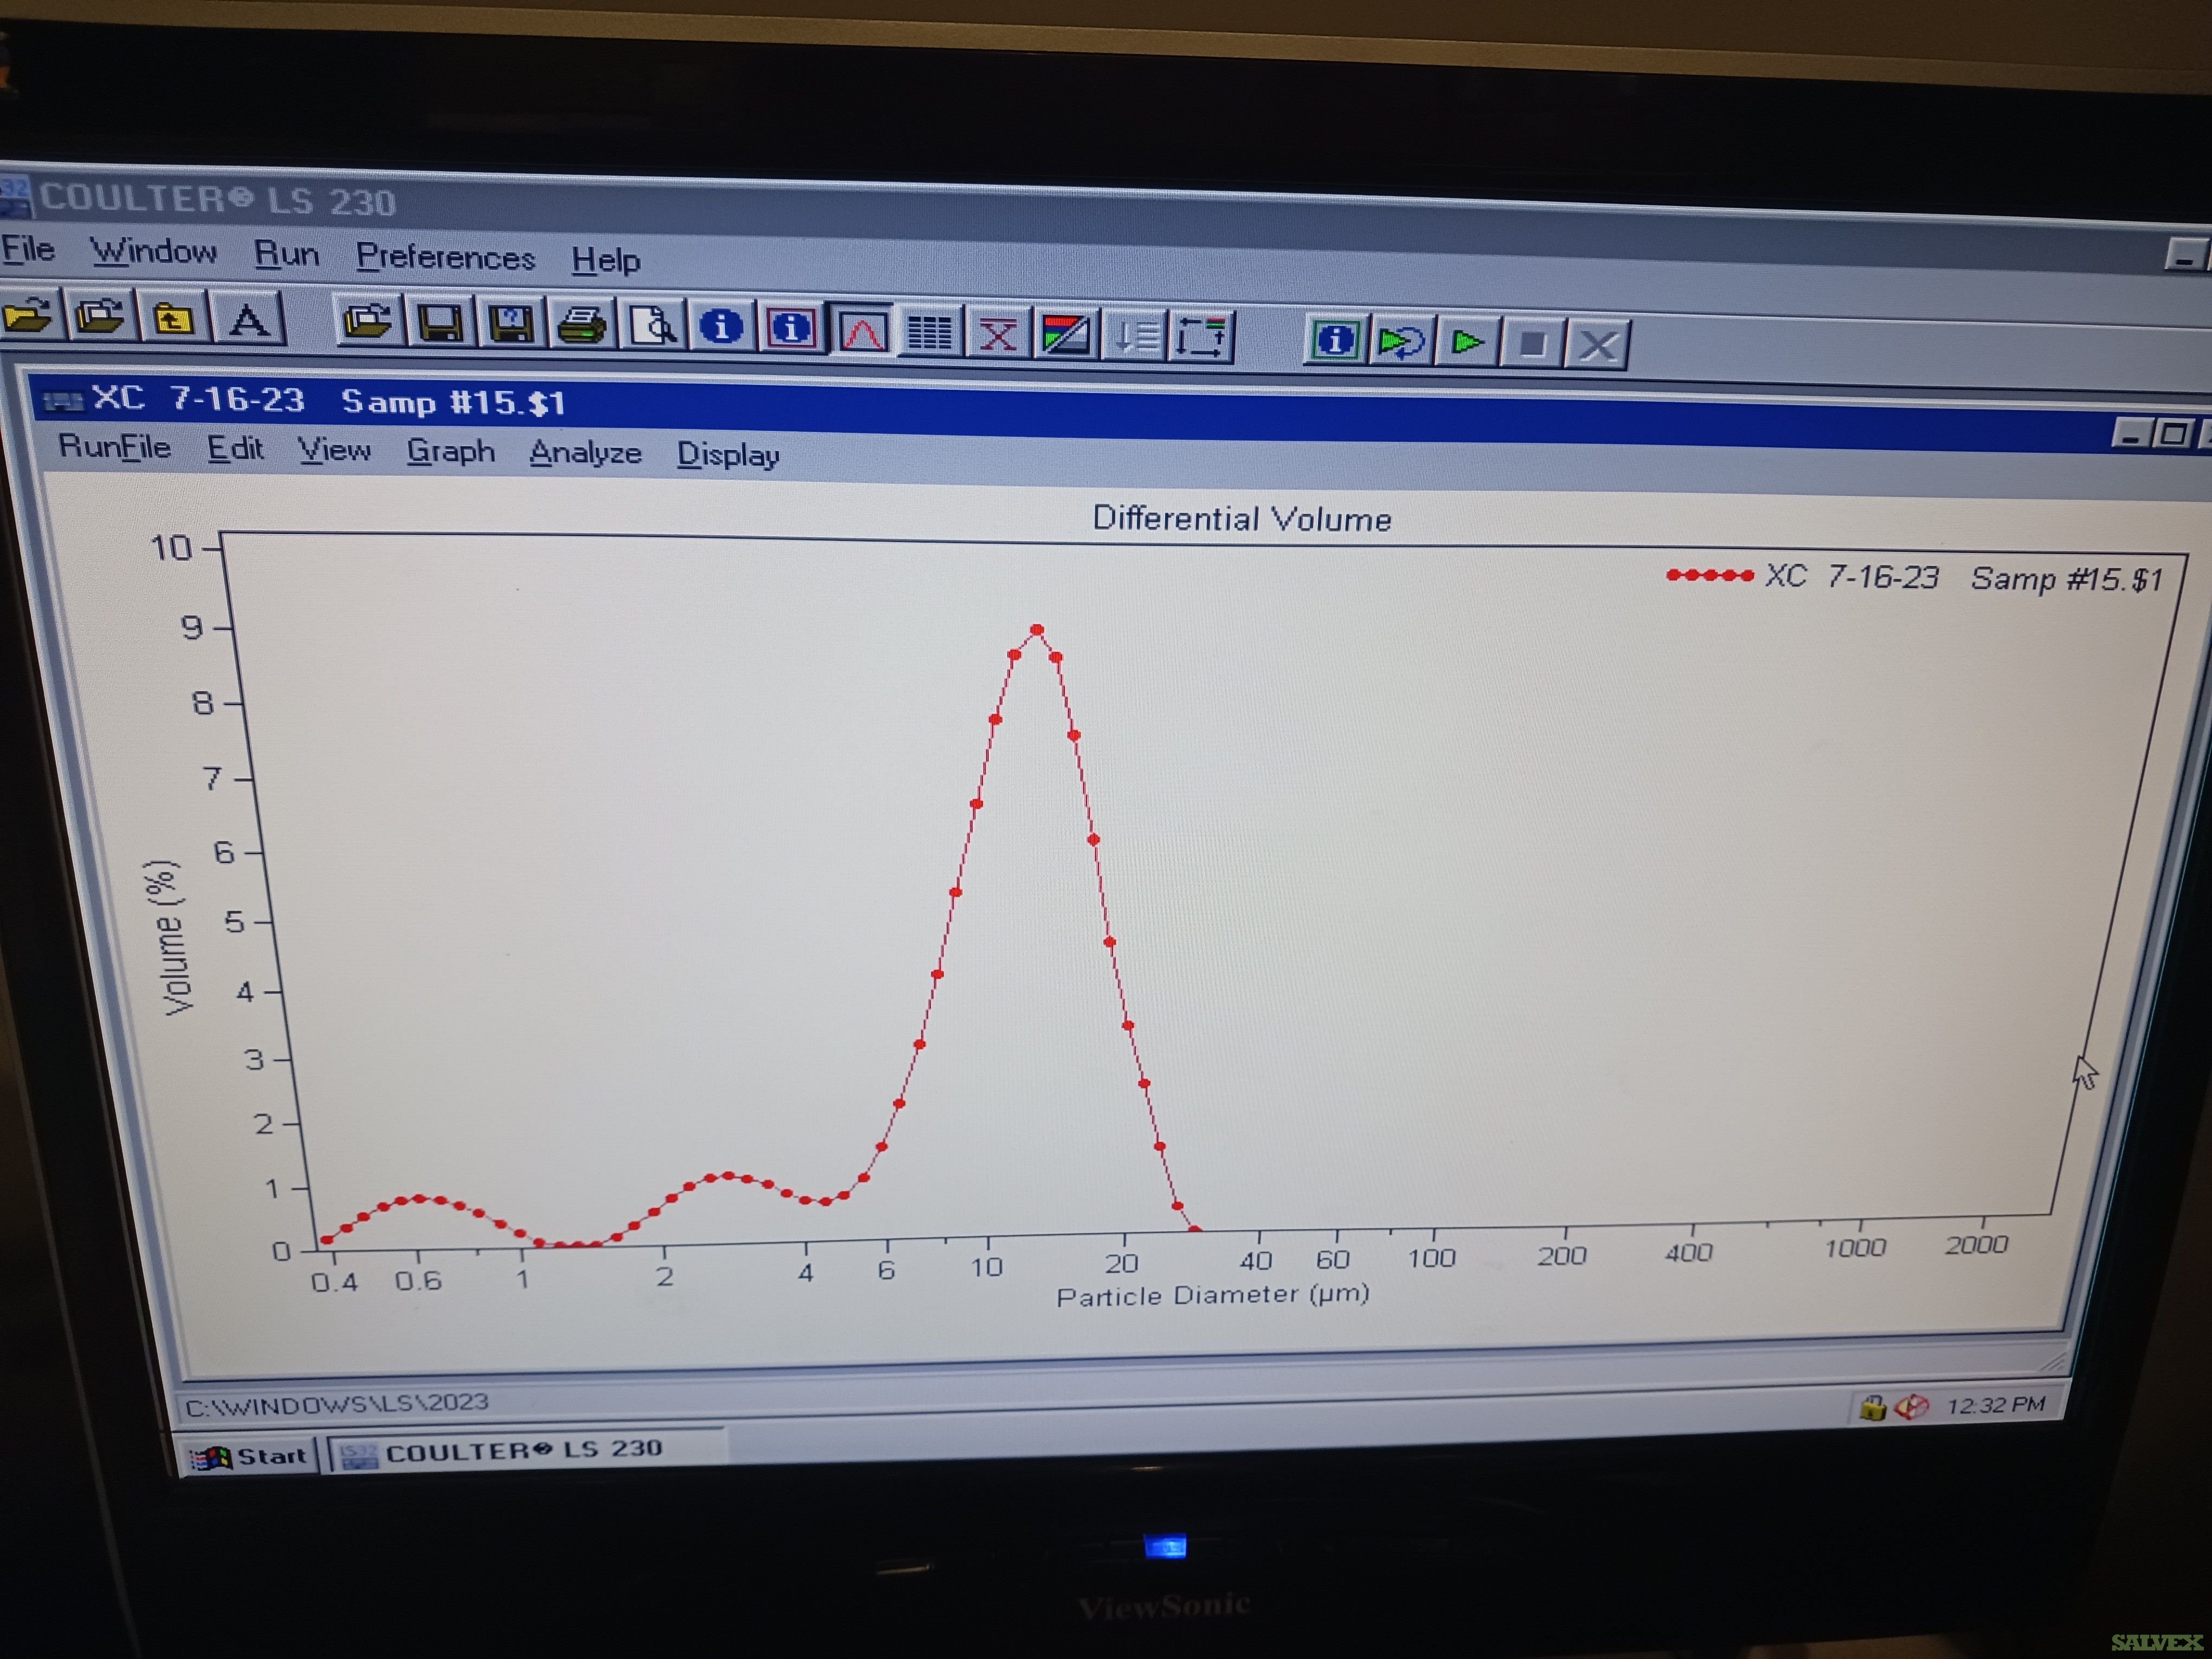Click the printer icon in the toolbar

coord(582,326)
